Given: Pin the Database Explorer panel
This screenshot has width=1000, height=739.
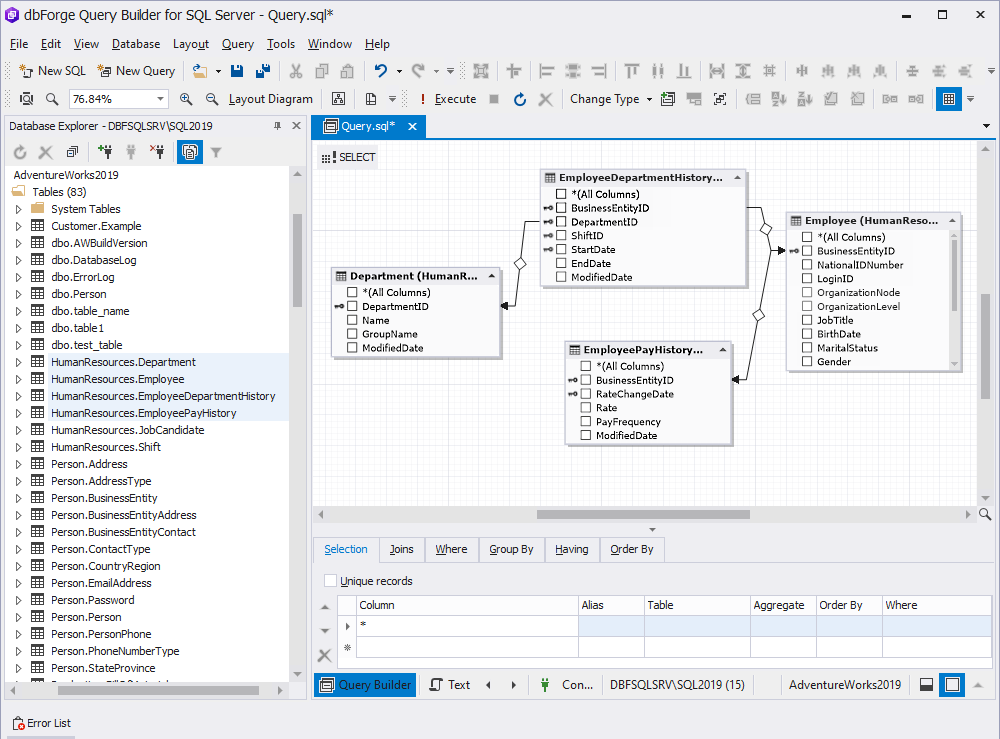Looking at the screenshot, I should [277, 126].
